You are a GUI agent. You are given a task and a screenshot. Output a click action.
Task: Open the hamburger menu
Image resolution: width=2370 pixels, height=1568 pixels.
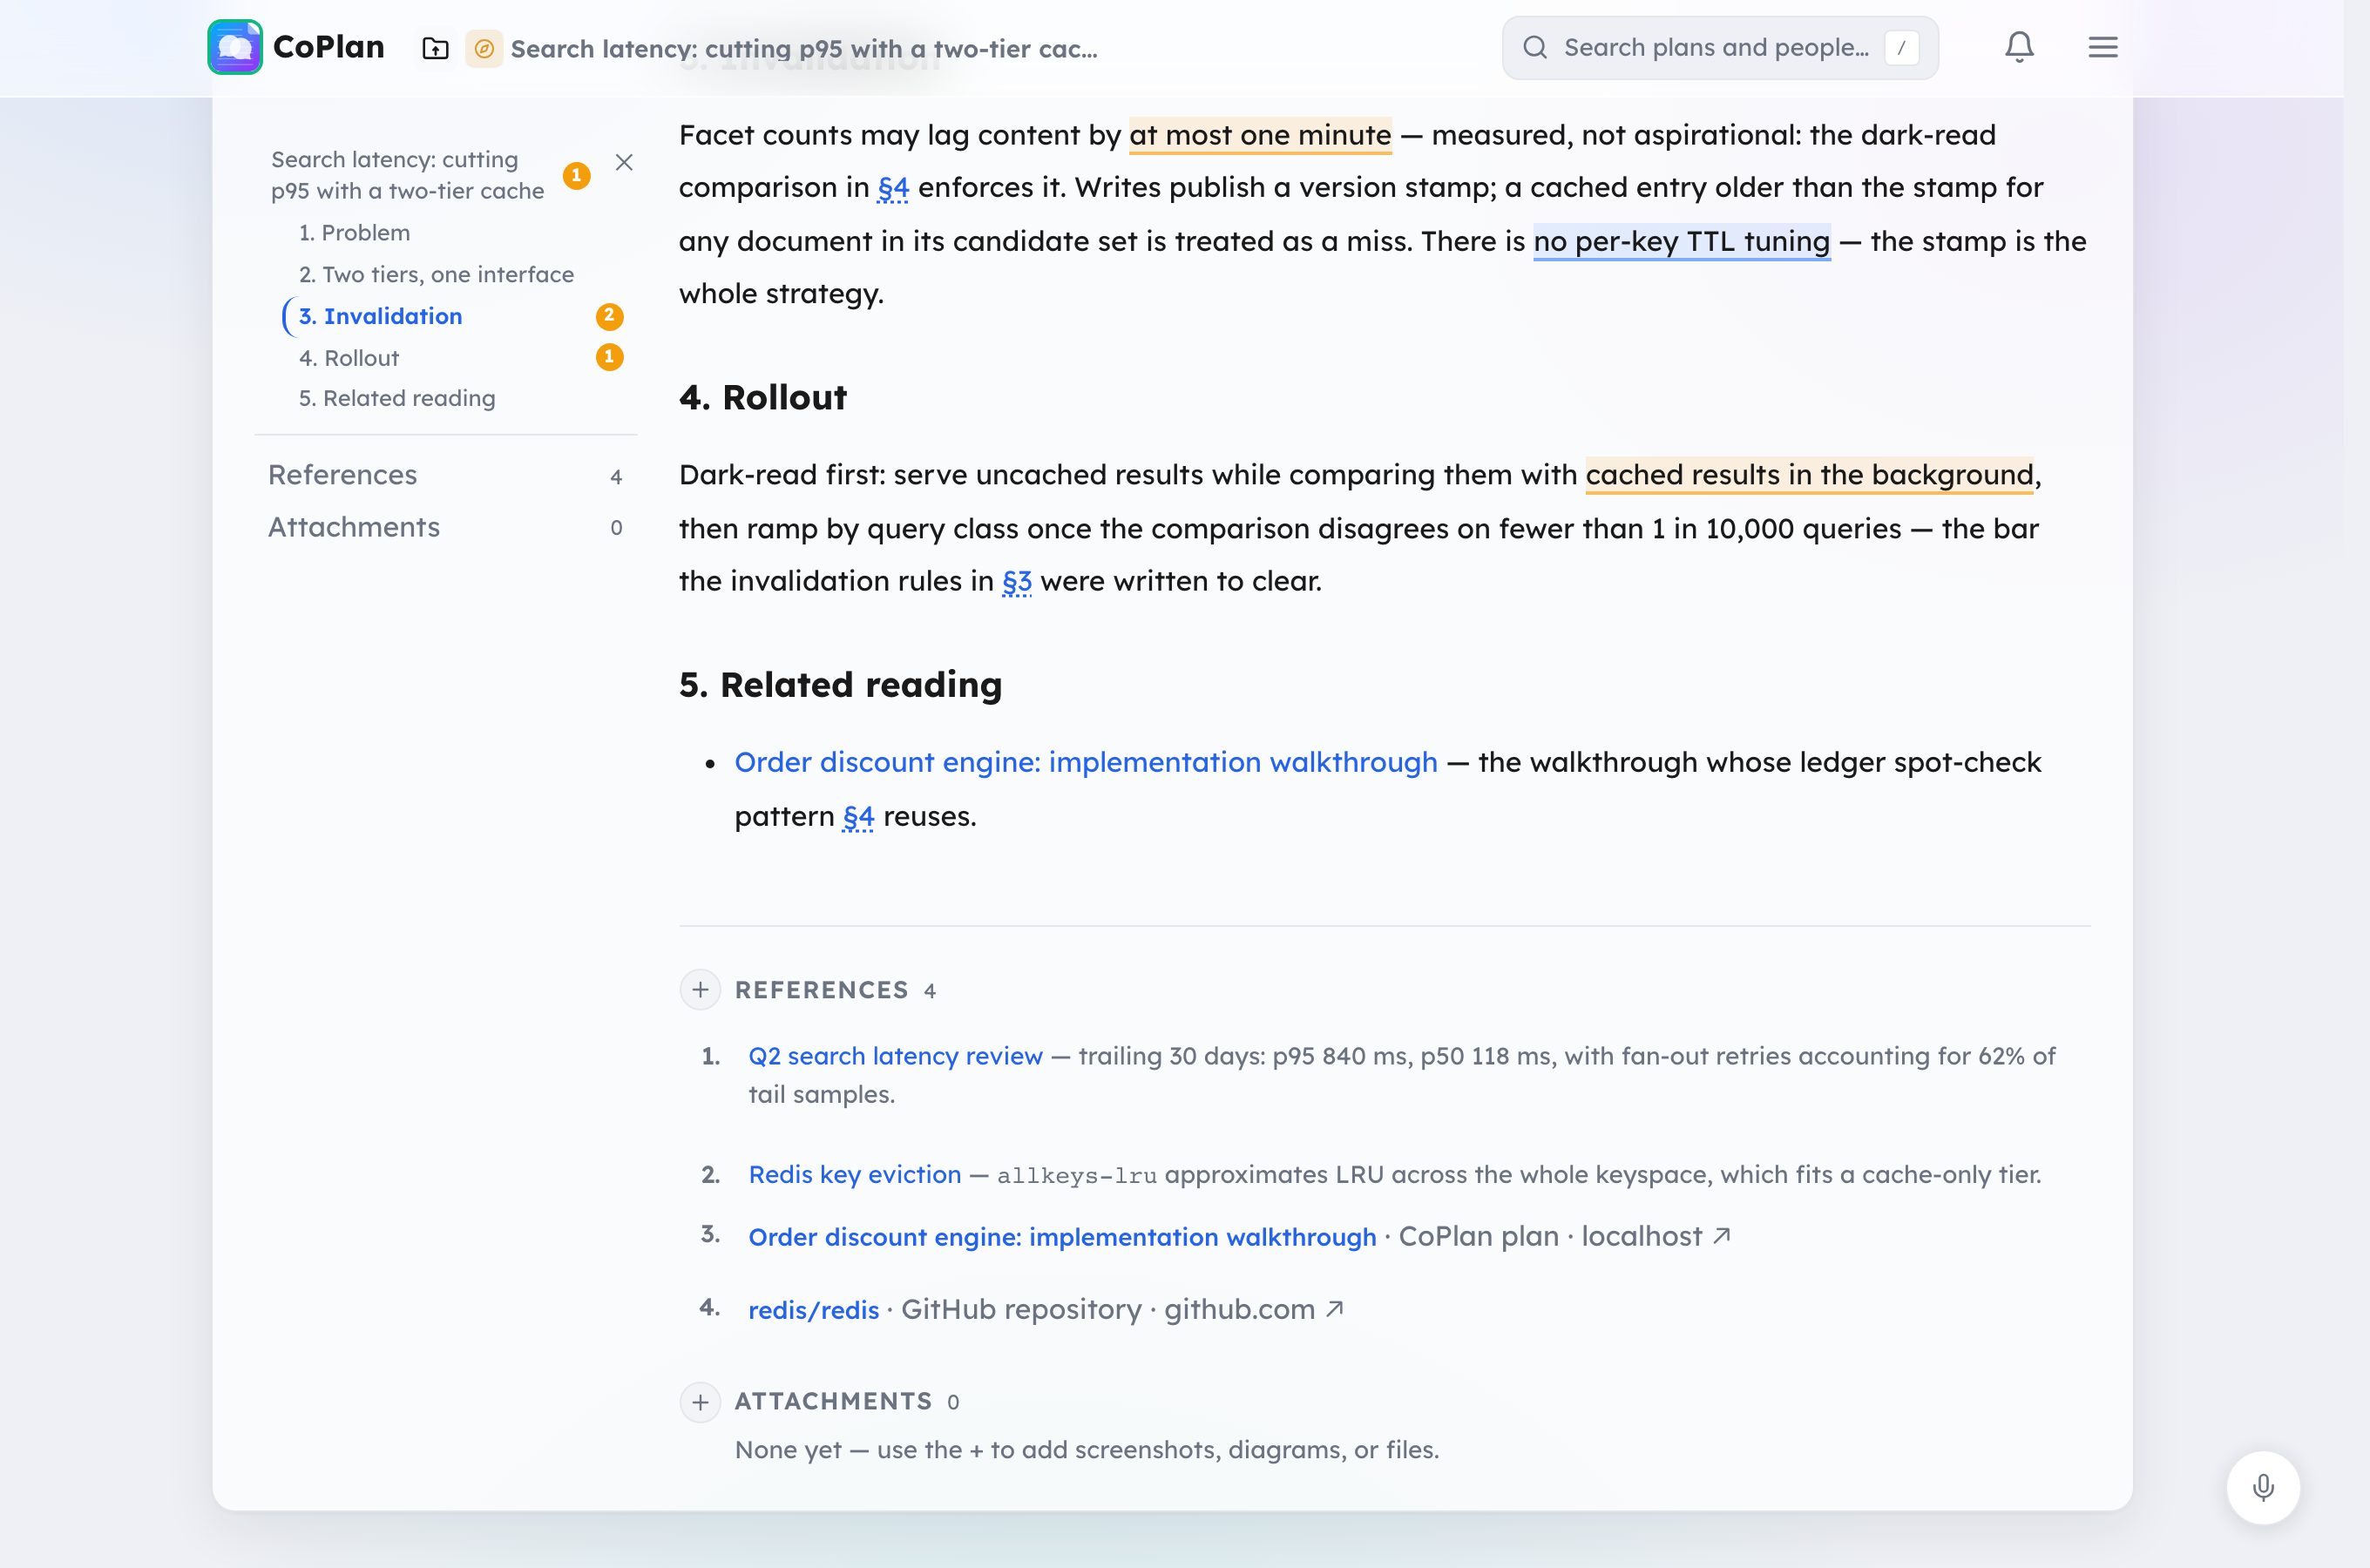coord(2103,47)
